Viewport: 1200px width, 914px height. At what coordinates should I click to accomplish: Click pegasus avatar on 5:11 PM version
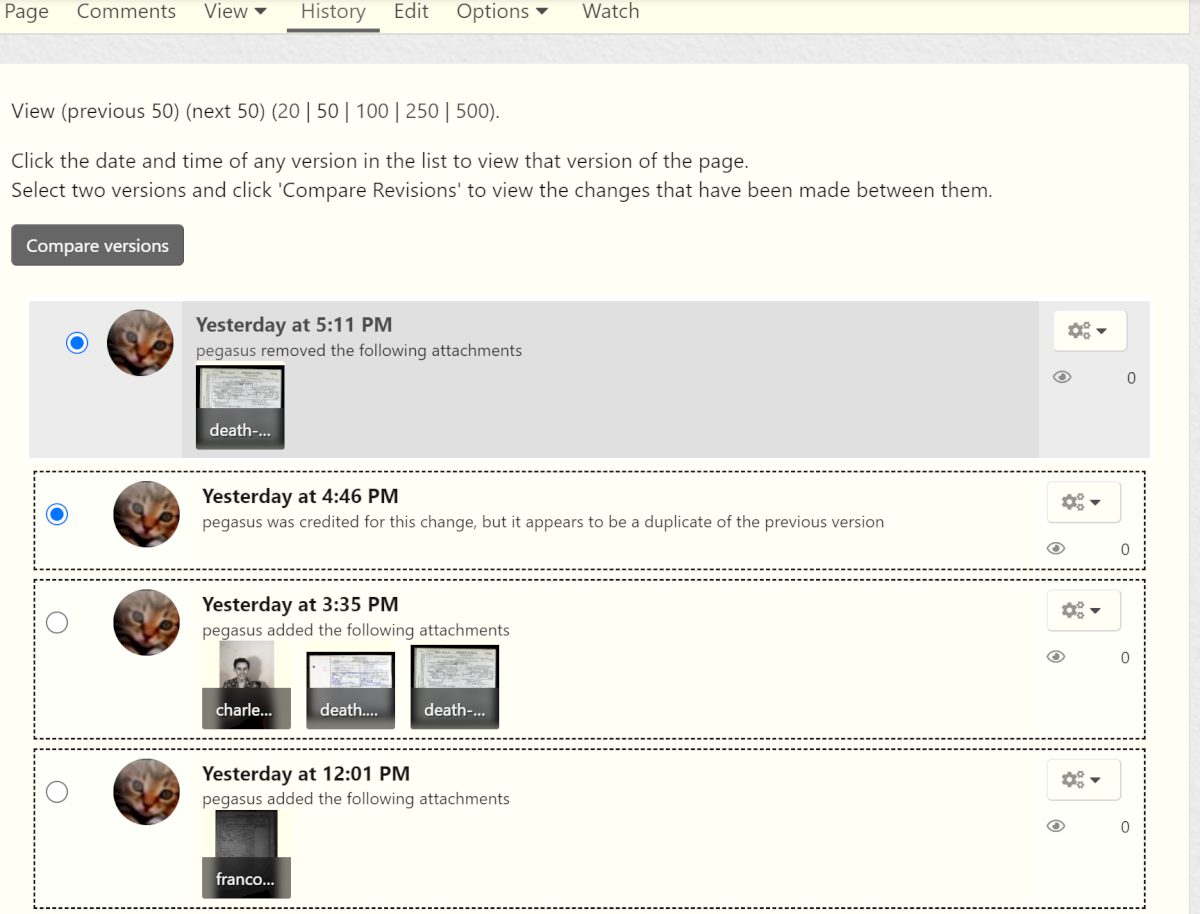pos(140,343)
